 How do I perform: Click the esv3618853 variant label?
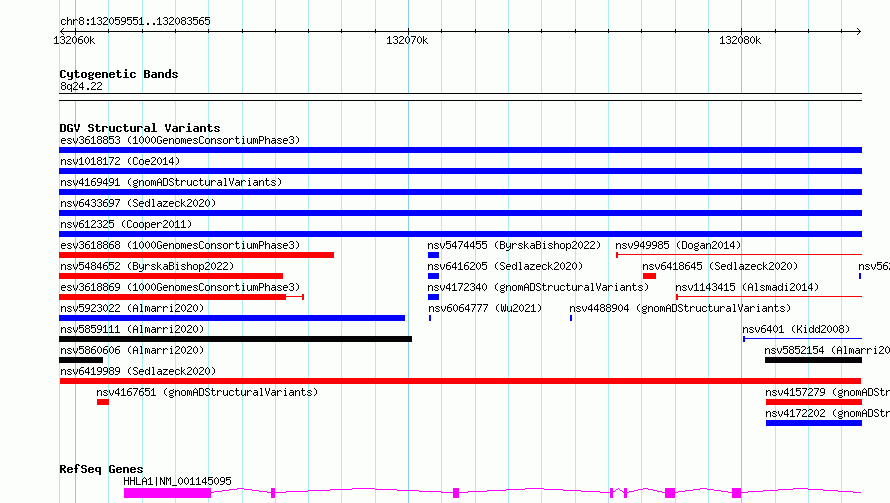[x=180, y=140]
